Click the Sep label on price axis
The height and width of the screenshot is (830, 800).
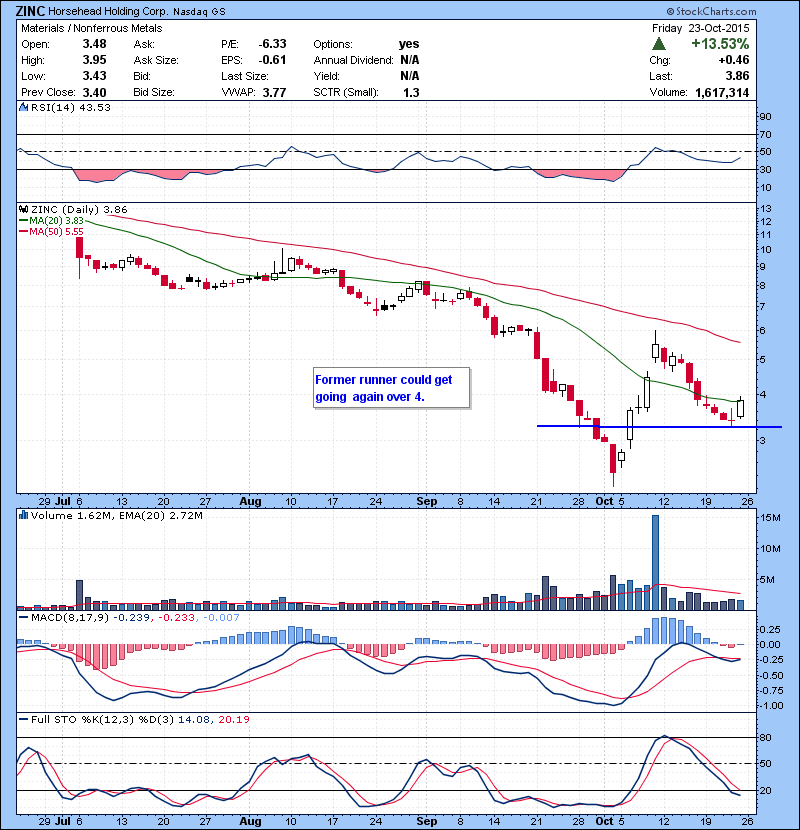(x=427, y=501)
